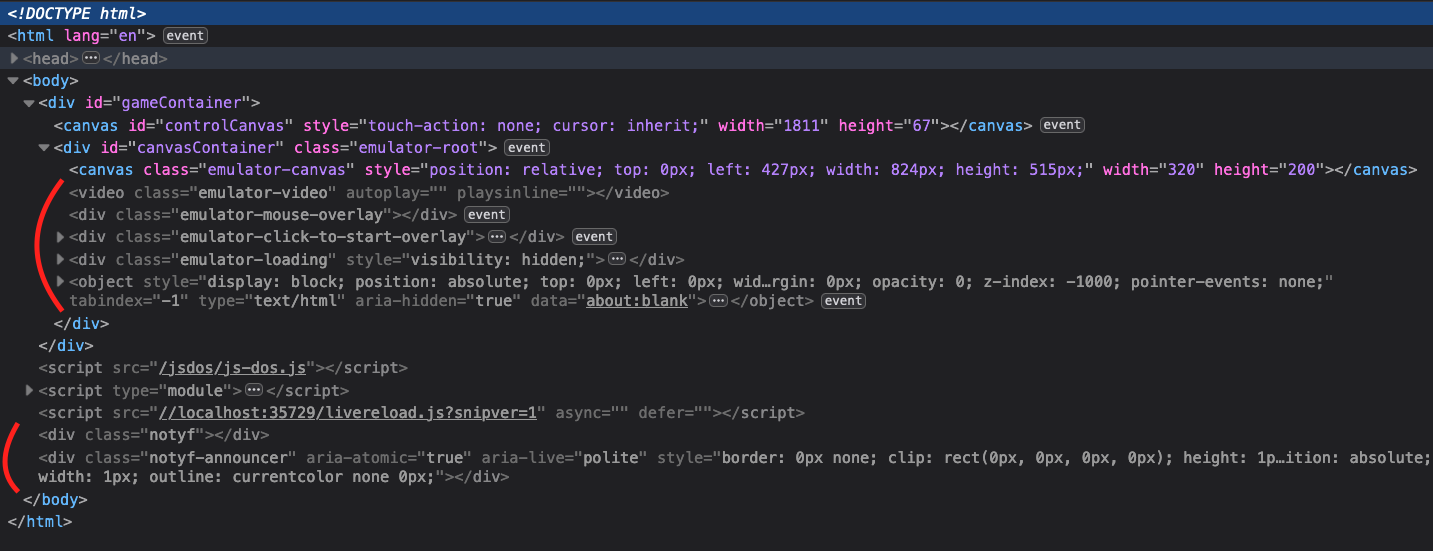This screenshot has height=551, width=1433.
Task: Collapse the gameContainer div node
Action: pyautogui.click(x=30, y=103)
